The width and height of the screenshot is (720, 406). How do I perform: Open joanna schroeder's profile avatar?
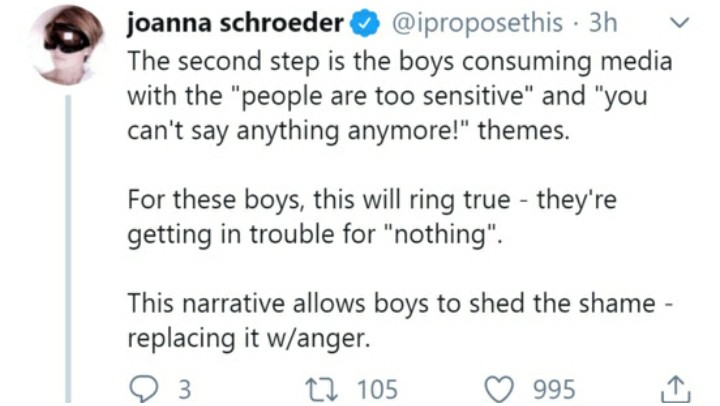point(67,45)
